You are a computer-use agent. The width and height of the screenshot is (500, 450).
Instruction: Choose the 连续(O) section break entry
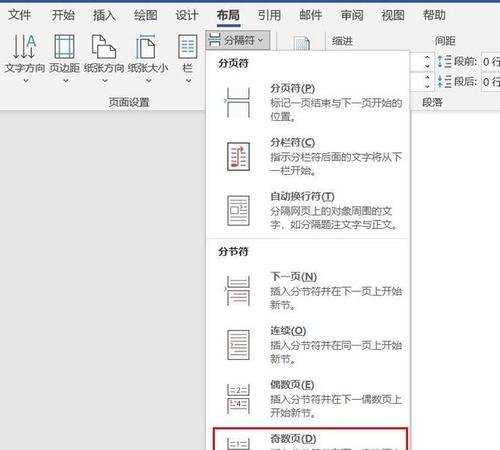coord(308,345)
